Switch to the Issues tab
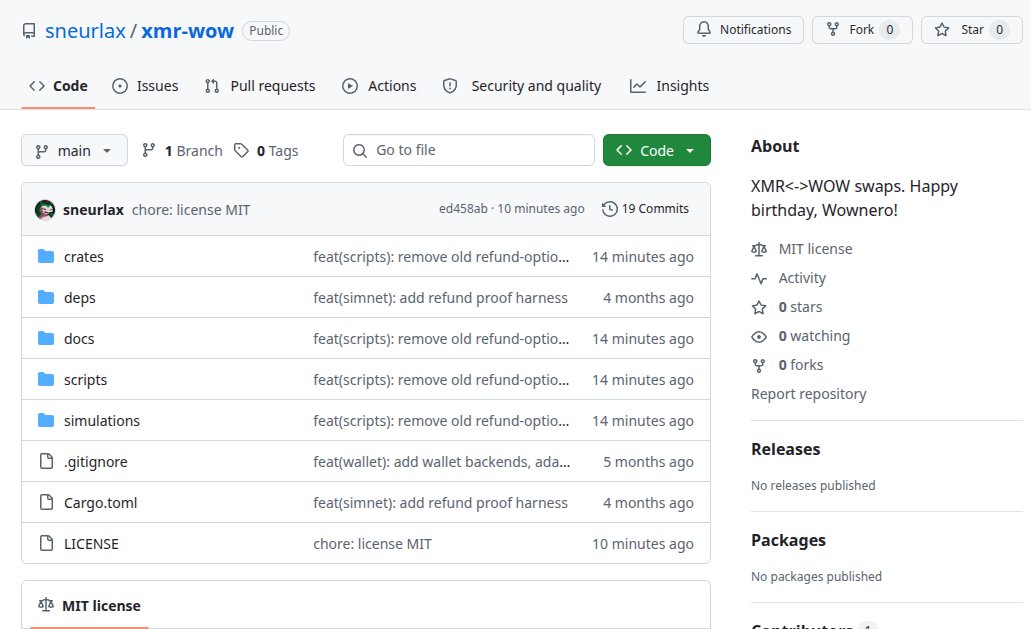Image resolution: width=1031 pixels, height=629 pixels. 145,86
